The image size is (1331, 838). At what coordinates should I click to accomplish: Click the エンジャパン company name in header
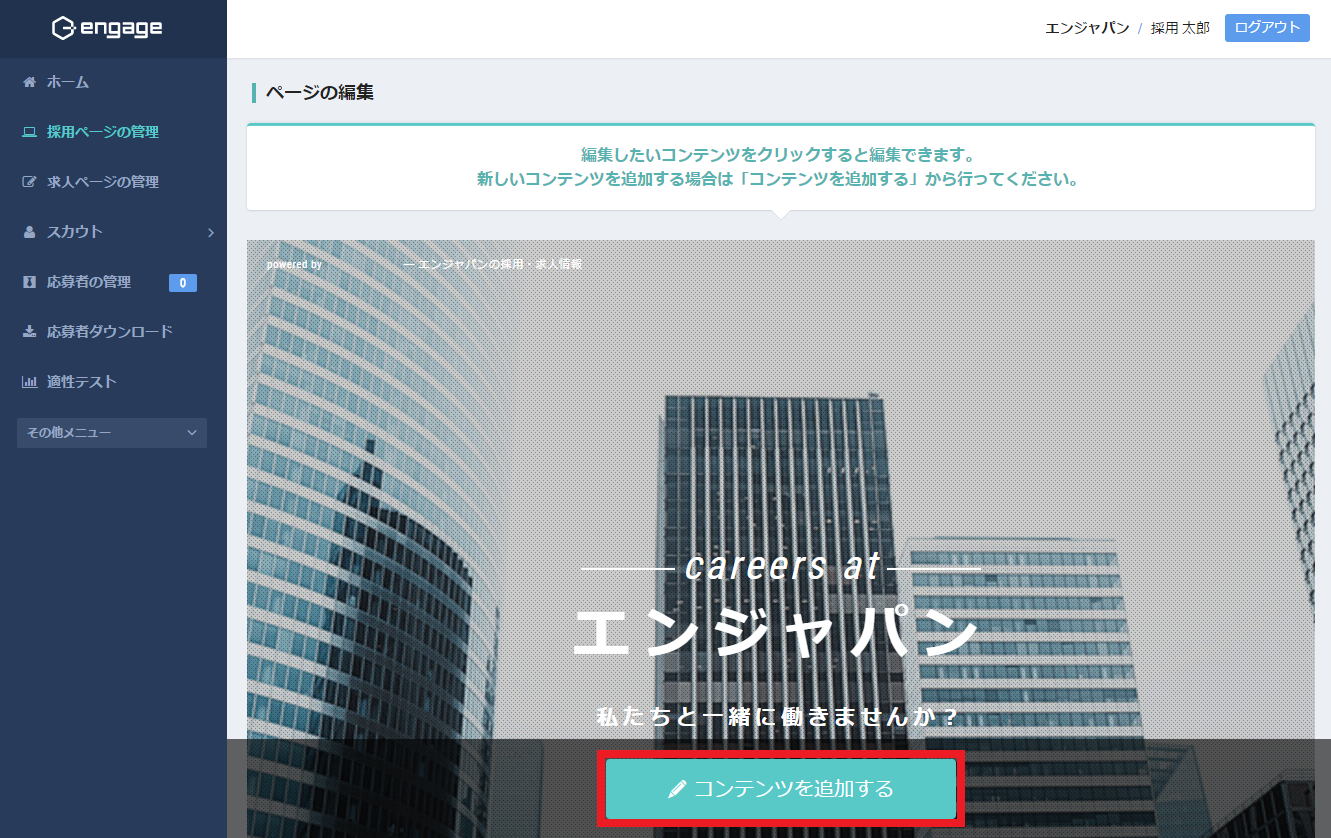(1087, 28)
